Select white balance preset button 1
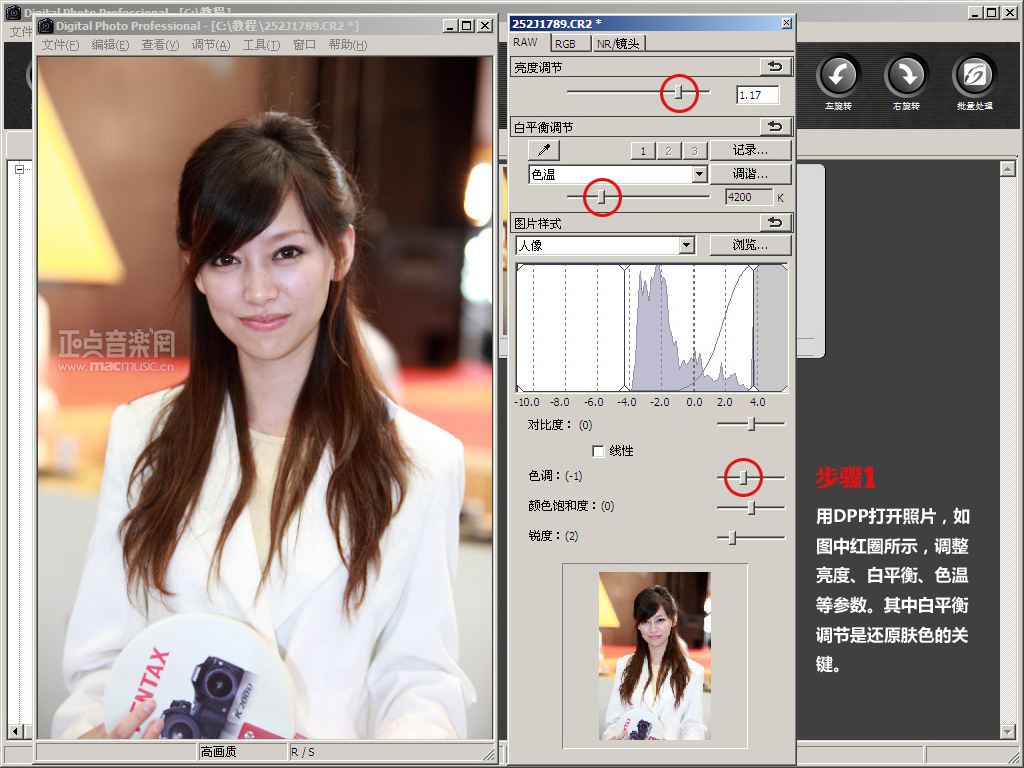This screenshot has width=1024, height=768. click(642, 151)
